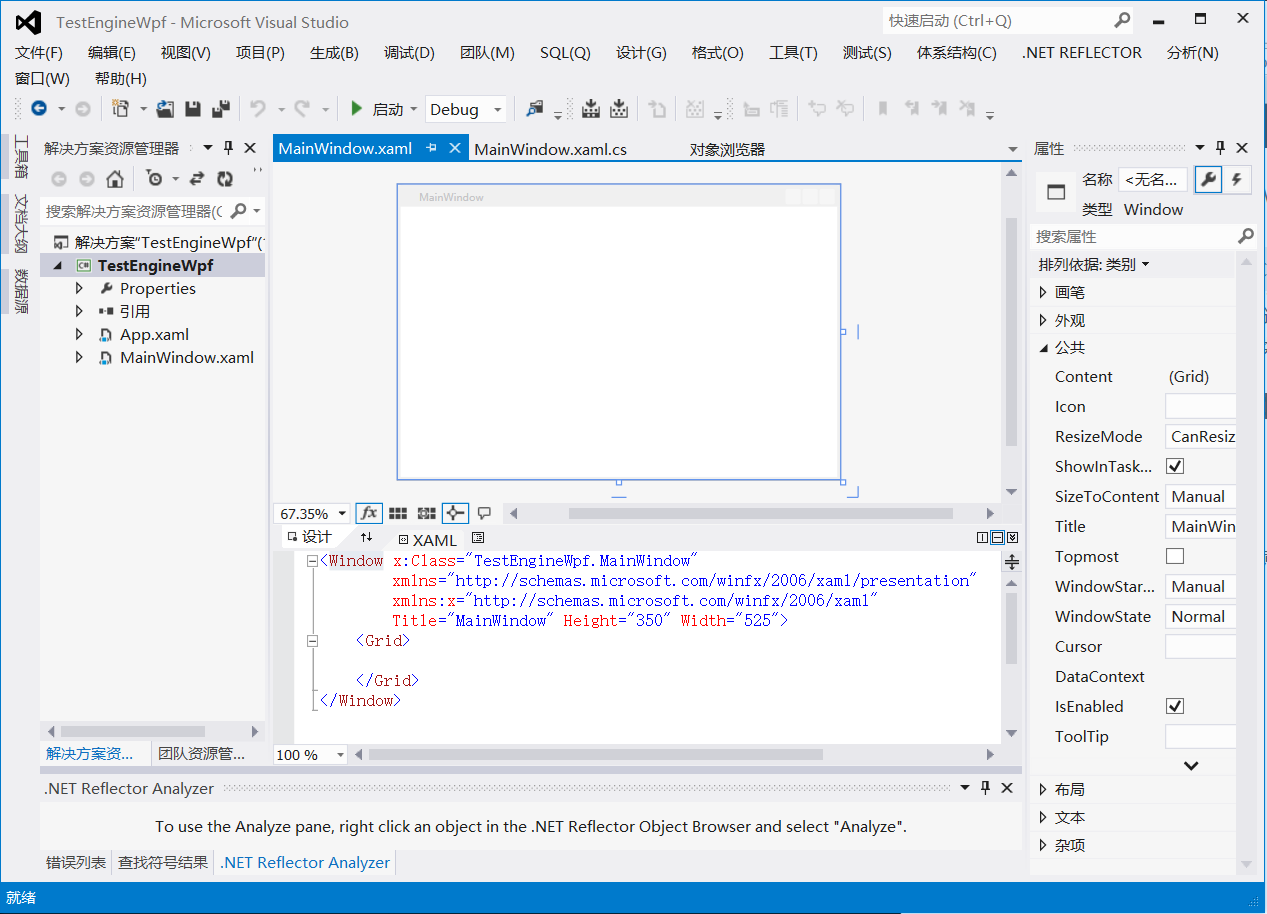This screenshot has width=1267, height=914.
Task: Switch to MainWindow.xaml.cs tab
Action: 550,149
